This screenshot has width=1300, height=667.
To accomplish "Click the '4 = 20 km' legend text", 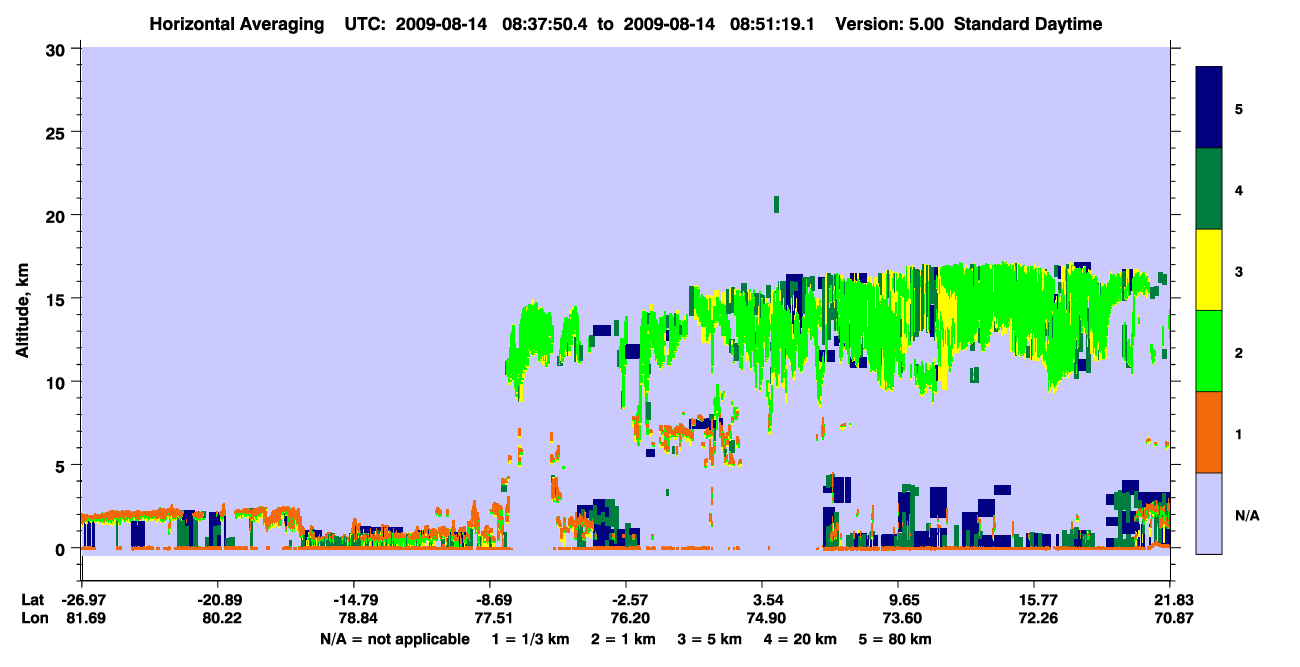I will coord(800,639).
